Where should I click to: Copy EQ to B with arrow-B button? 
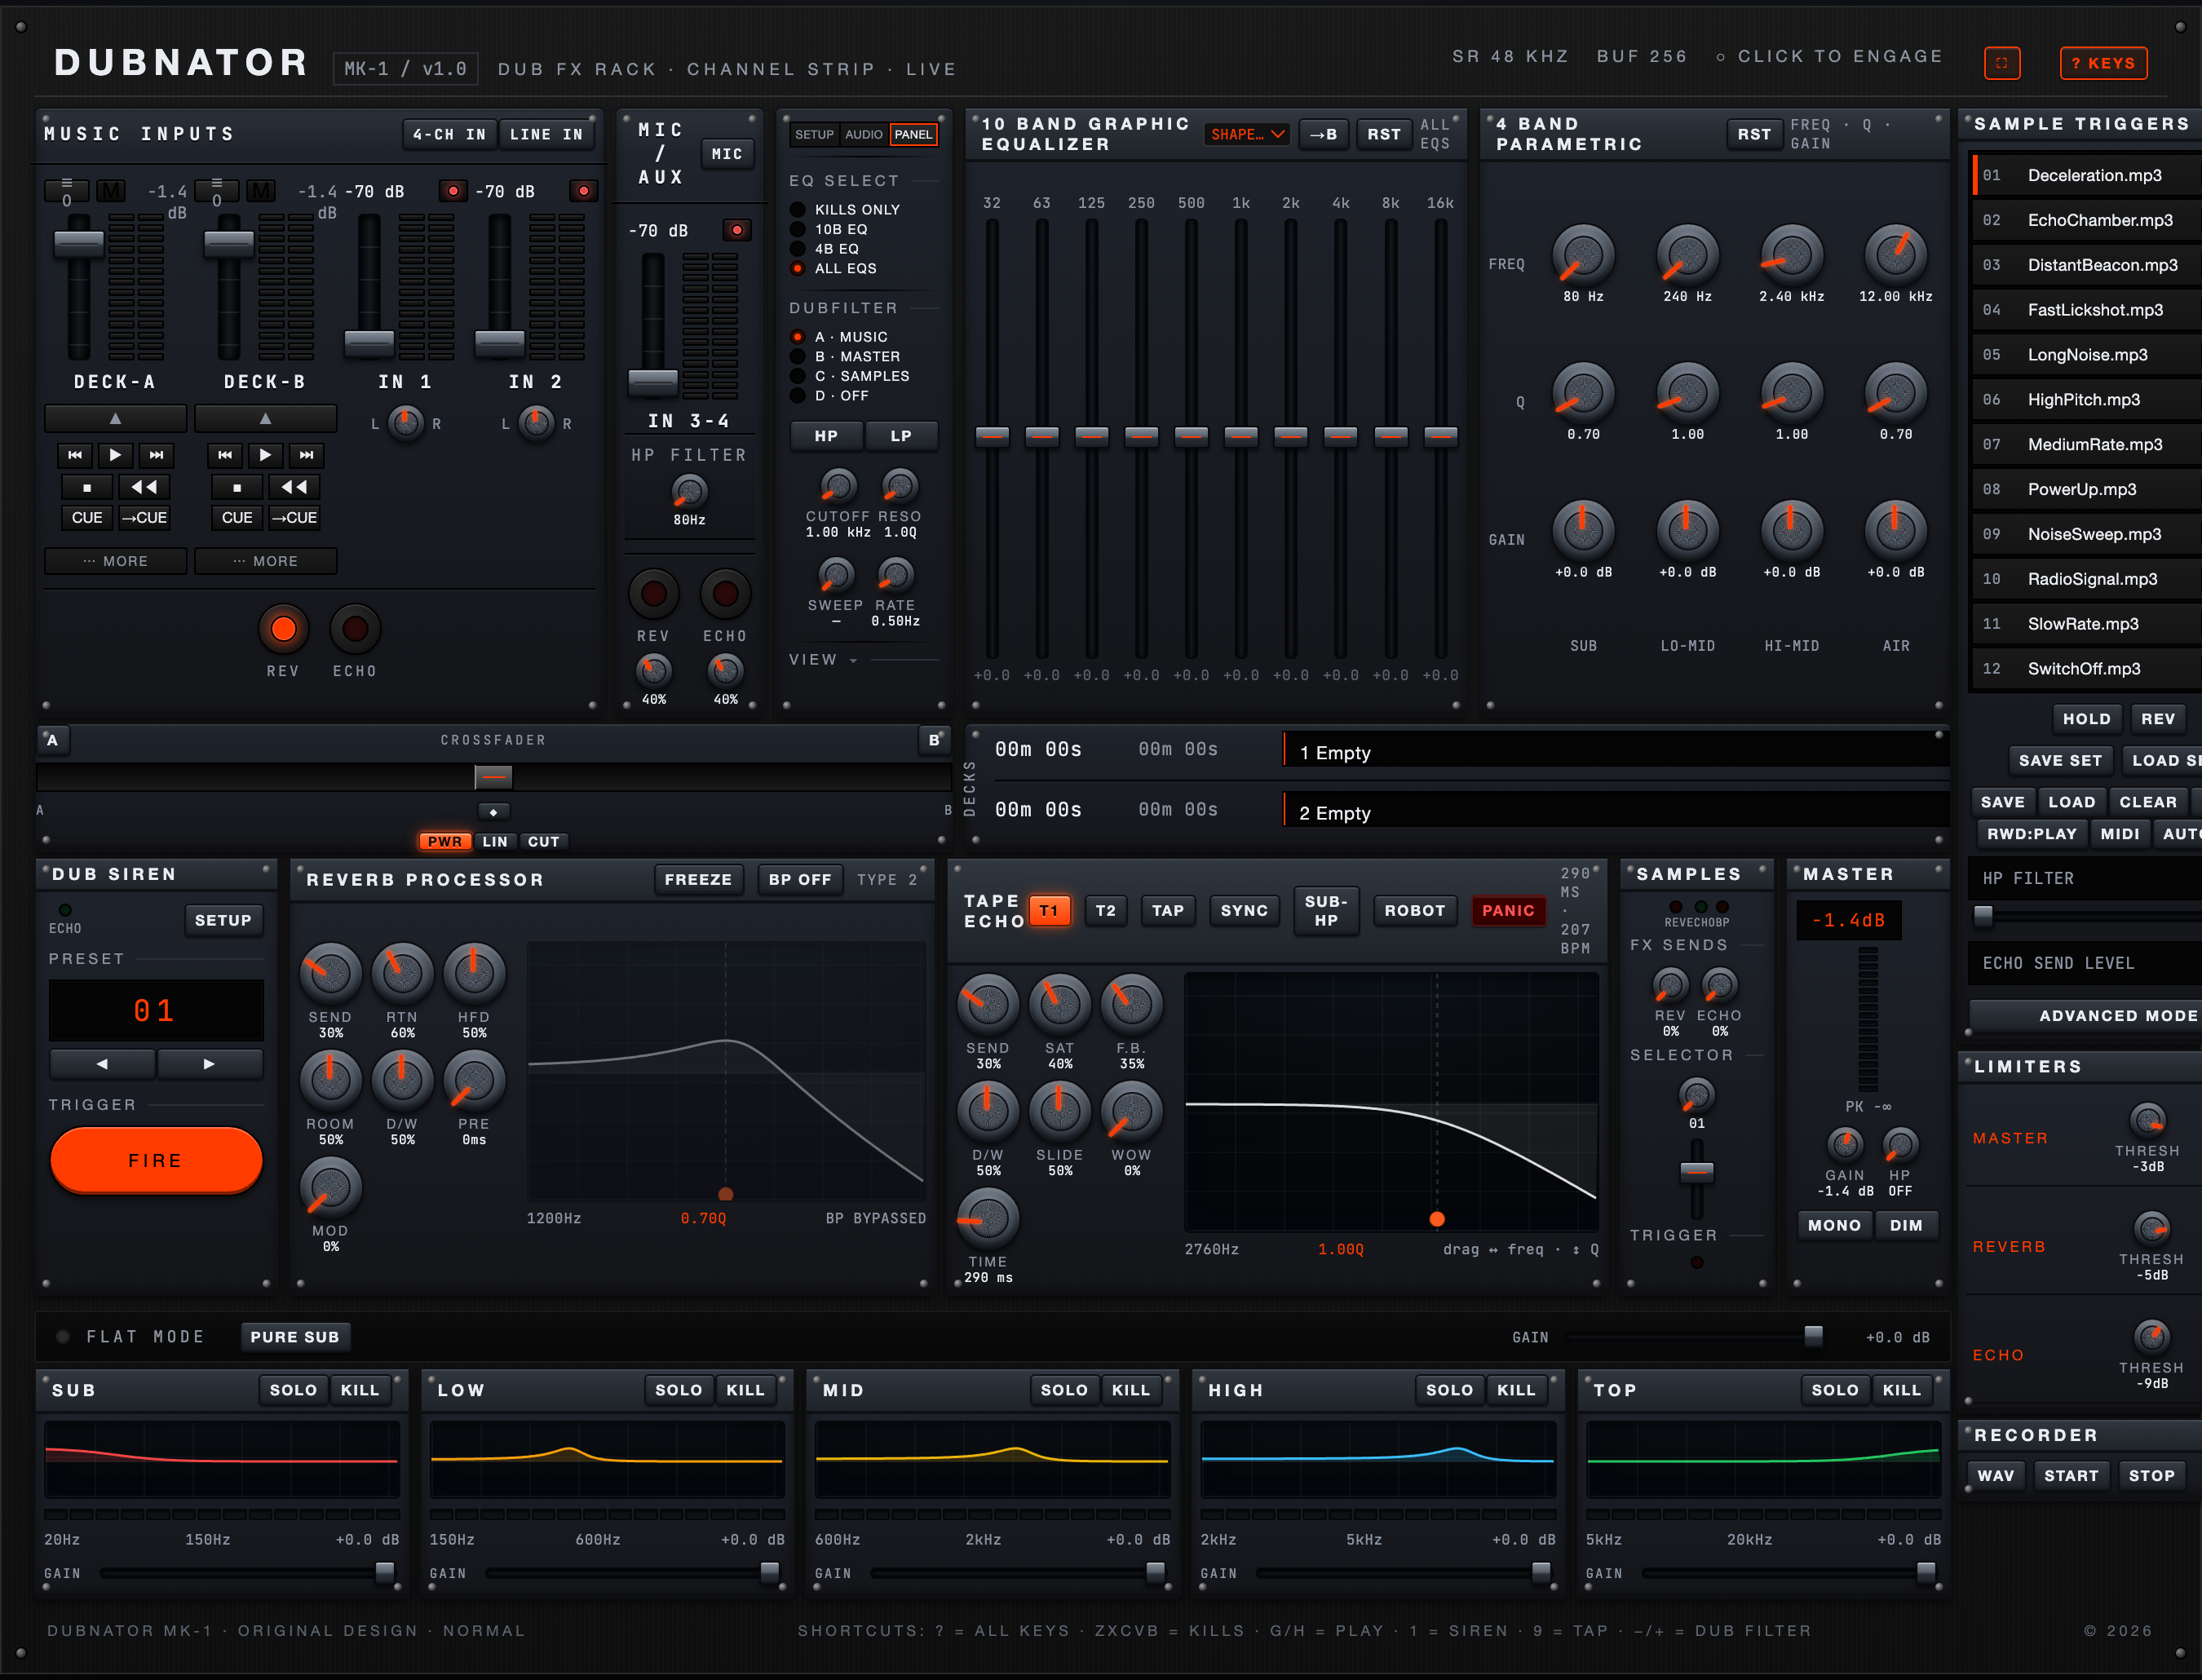(x=1324, y=134)
